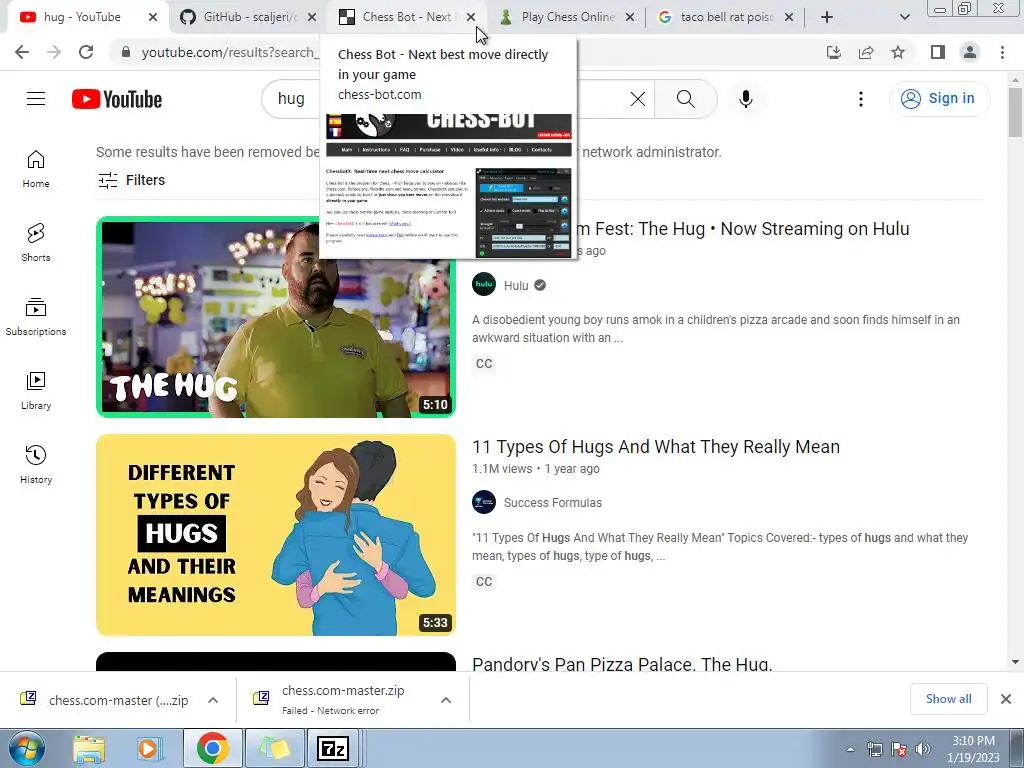Open Pandory's Pan Pizza Palace video title
Screen dimensions: 1024x768
pyautogui.click(x=622, y=664)
